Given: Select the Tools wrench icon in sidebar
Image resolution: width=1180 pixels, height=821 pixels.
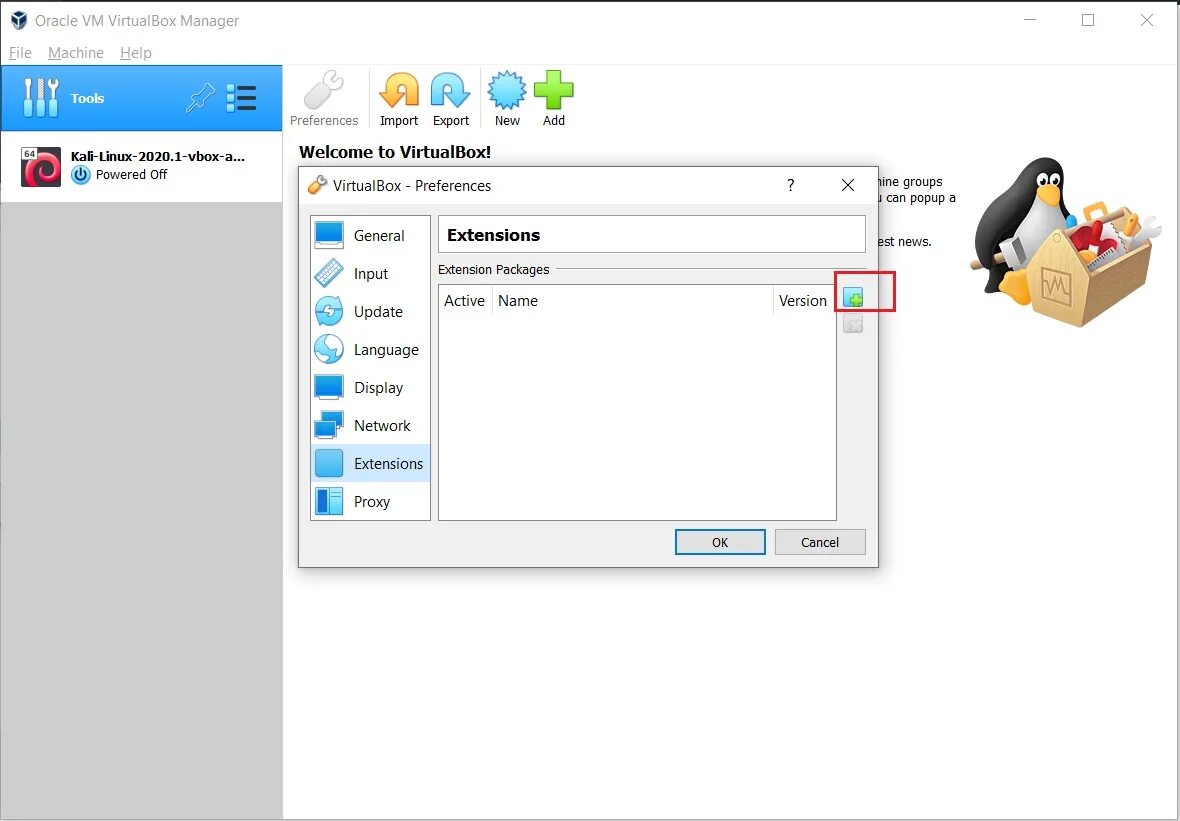Looking at the screenshot, I should pos(41,98).
